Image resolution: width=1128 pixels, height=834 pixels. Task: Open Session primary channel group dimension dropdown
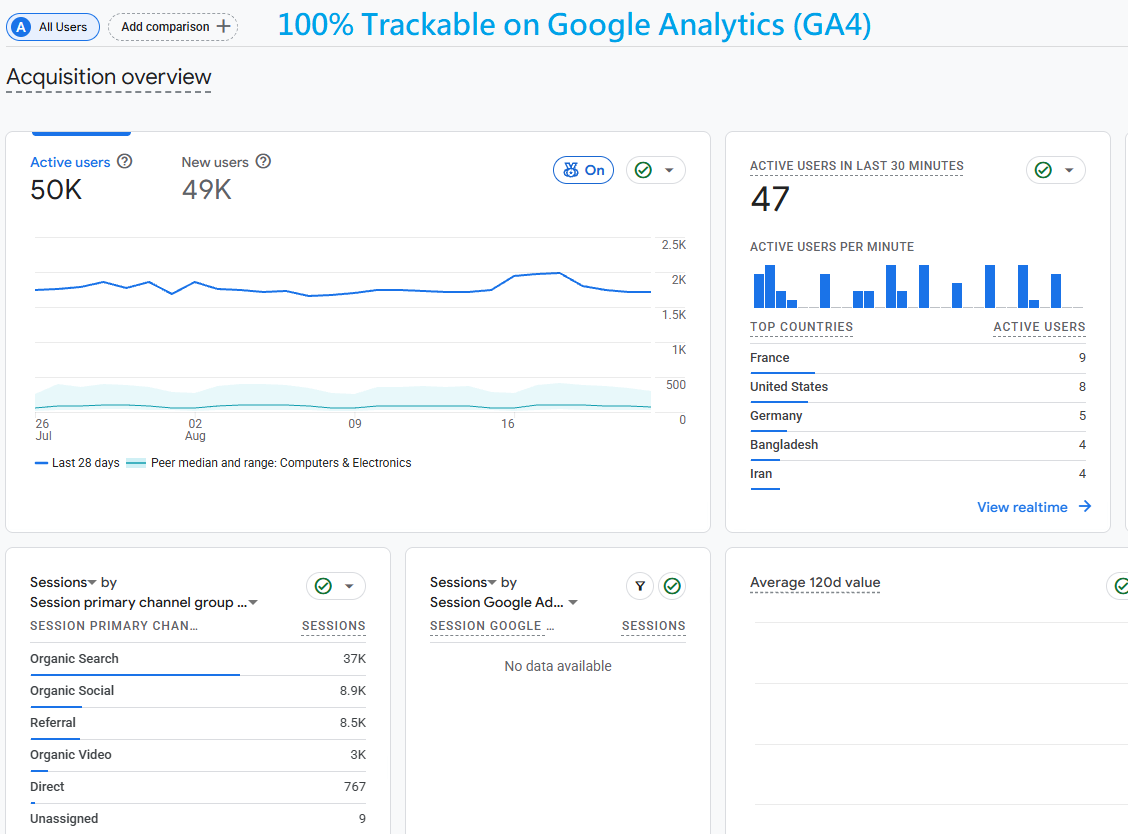click(x=144, y=602)
